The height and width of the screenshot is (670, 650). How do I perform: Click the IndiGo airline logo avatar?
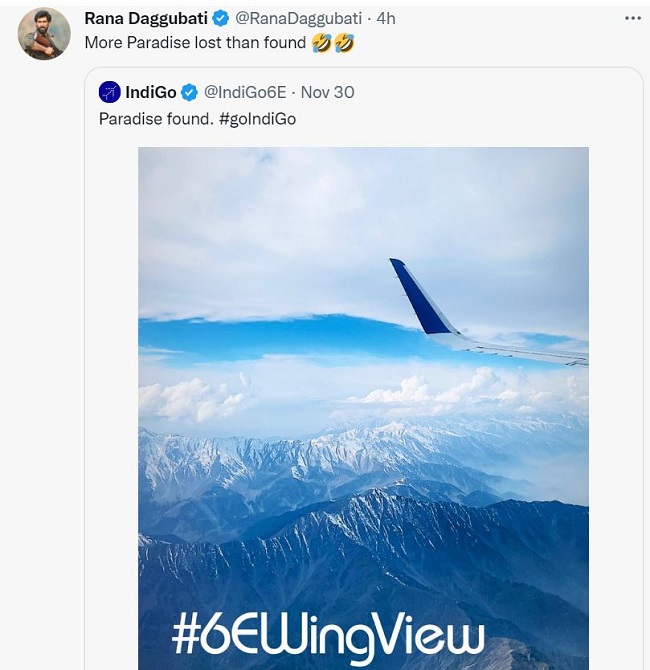(109, 92)
